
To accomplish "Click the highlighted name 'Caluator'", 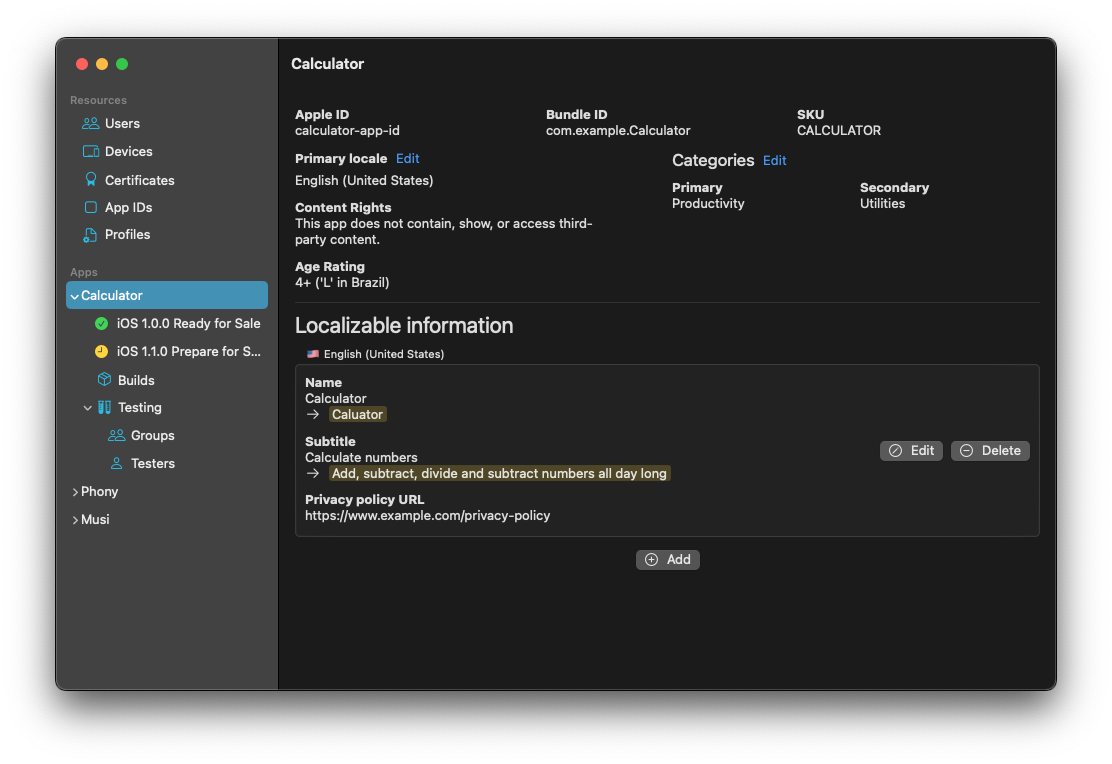I will coord(357,414).
